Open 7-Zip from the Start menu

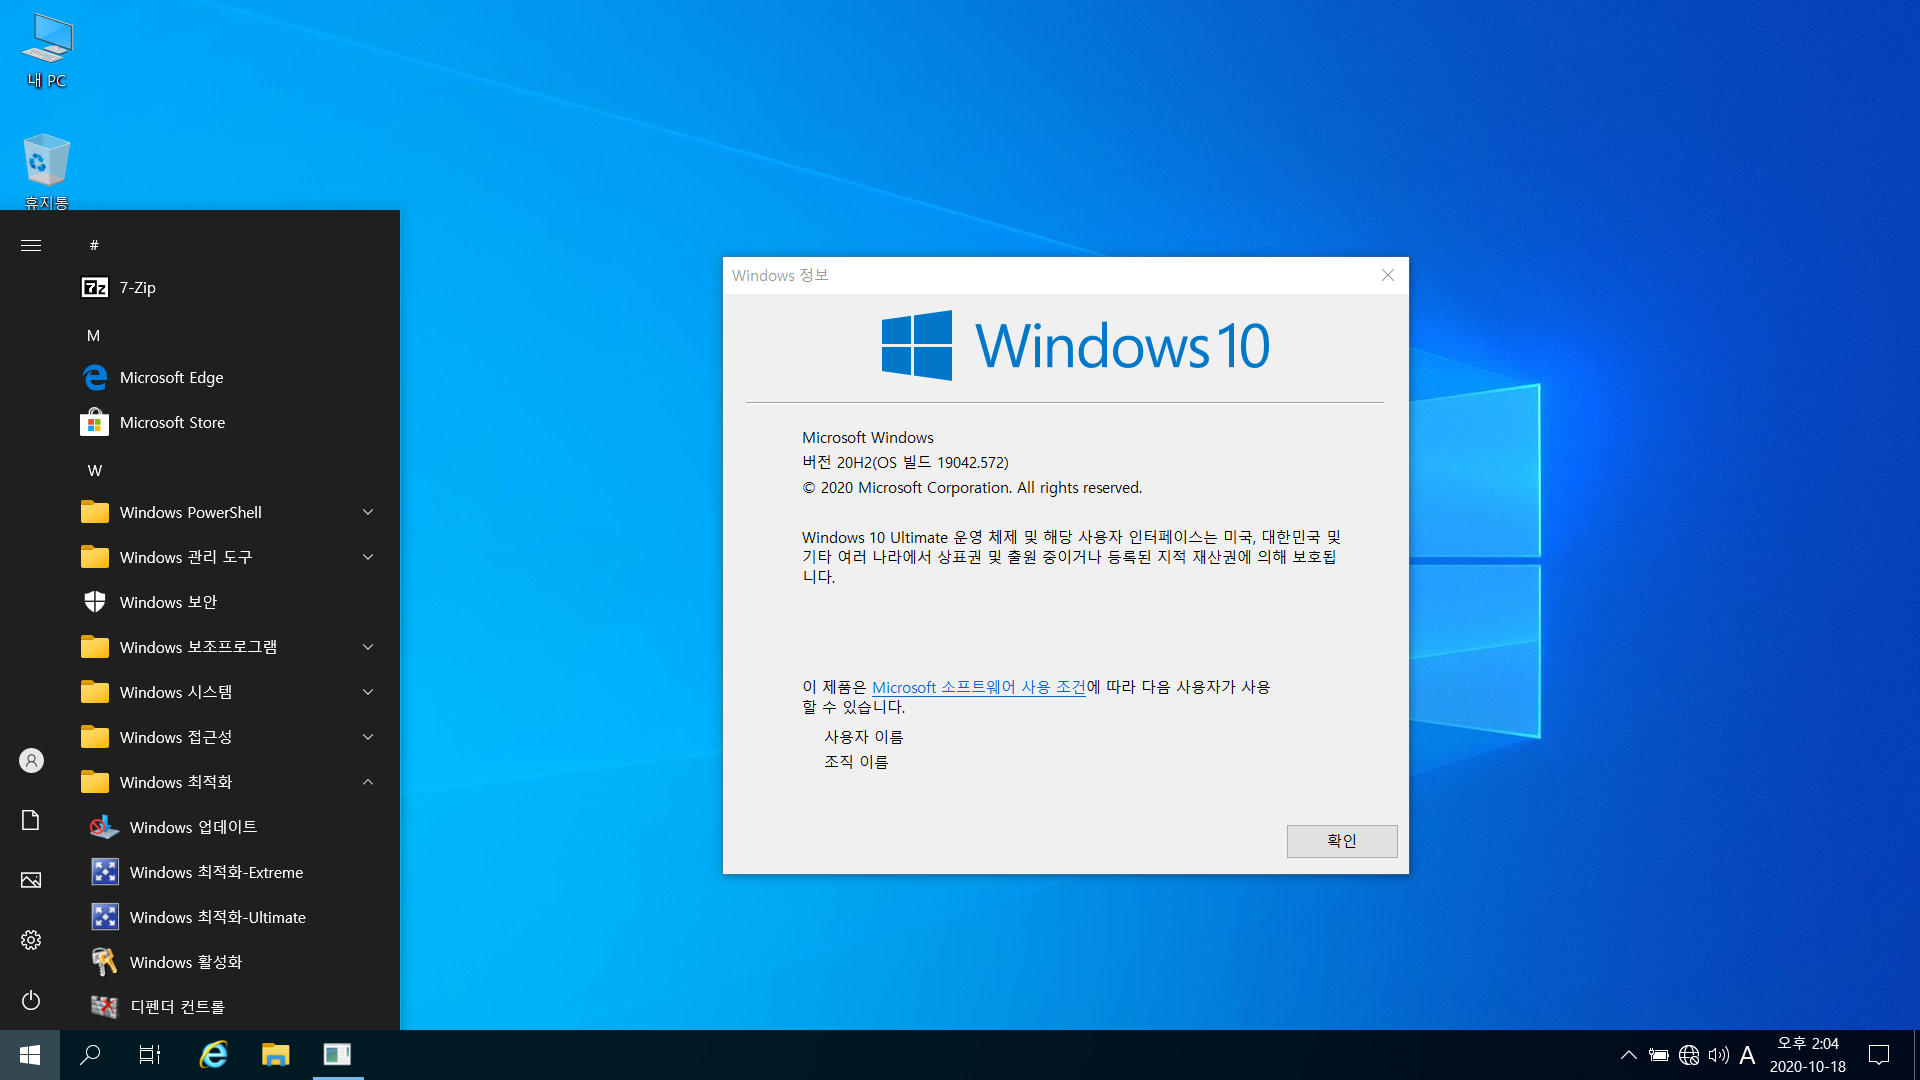point(230,288)
